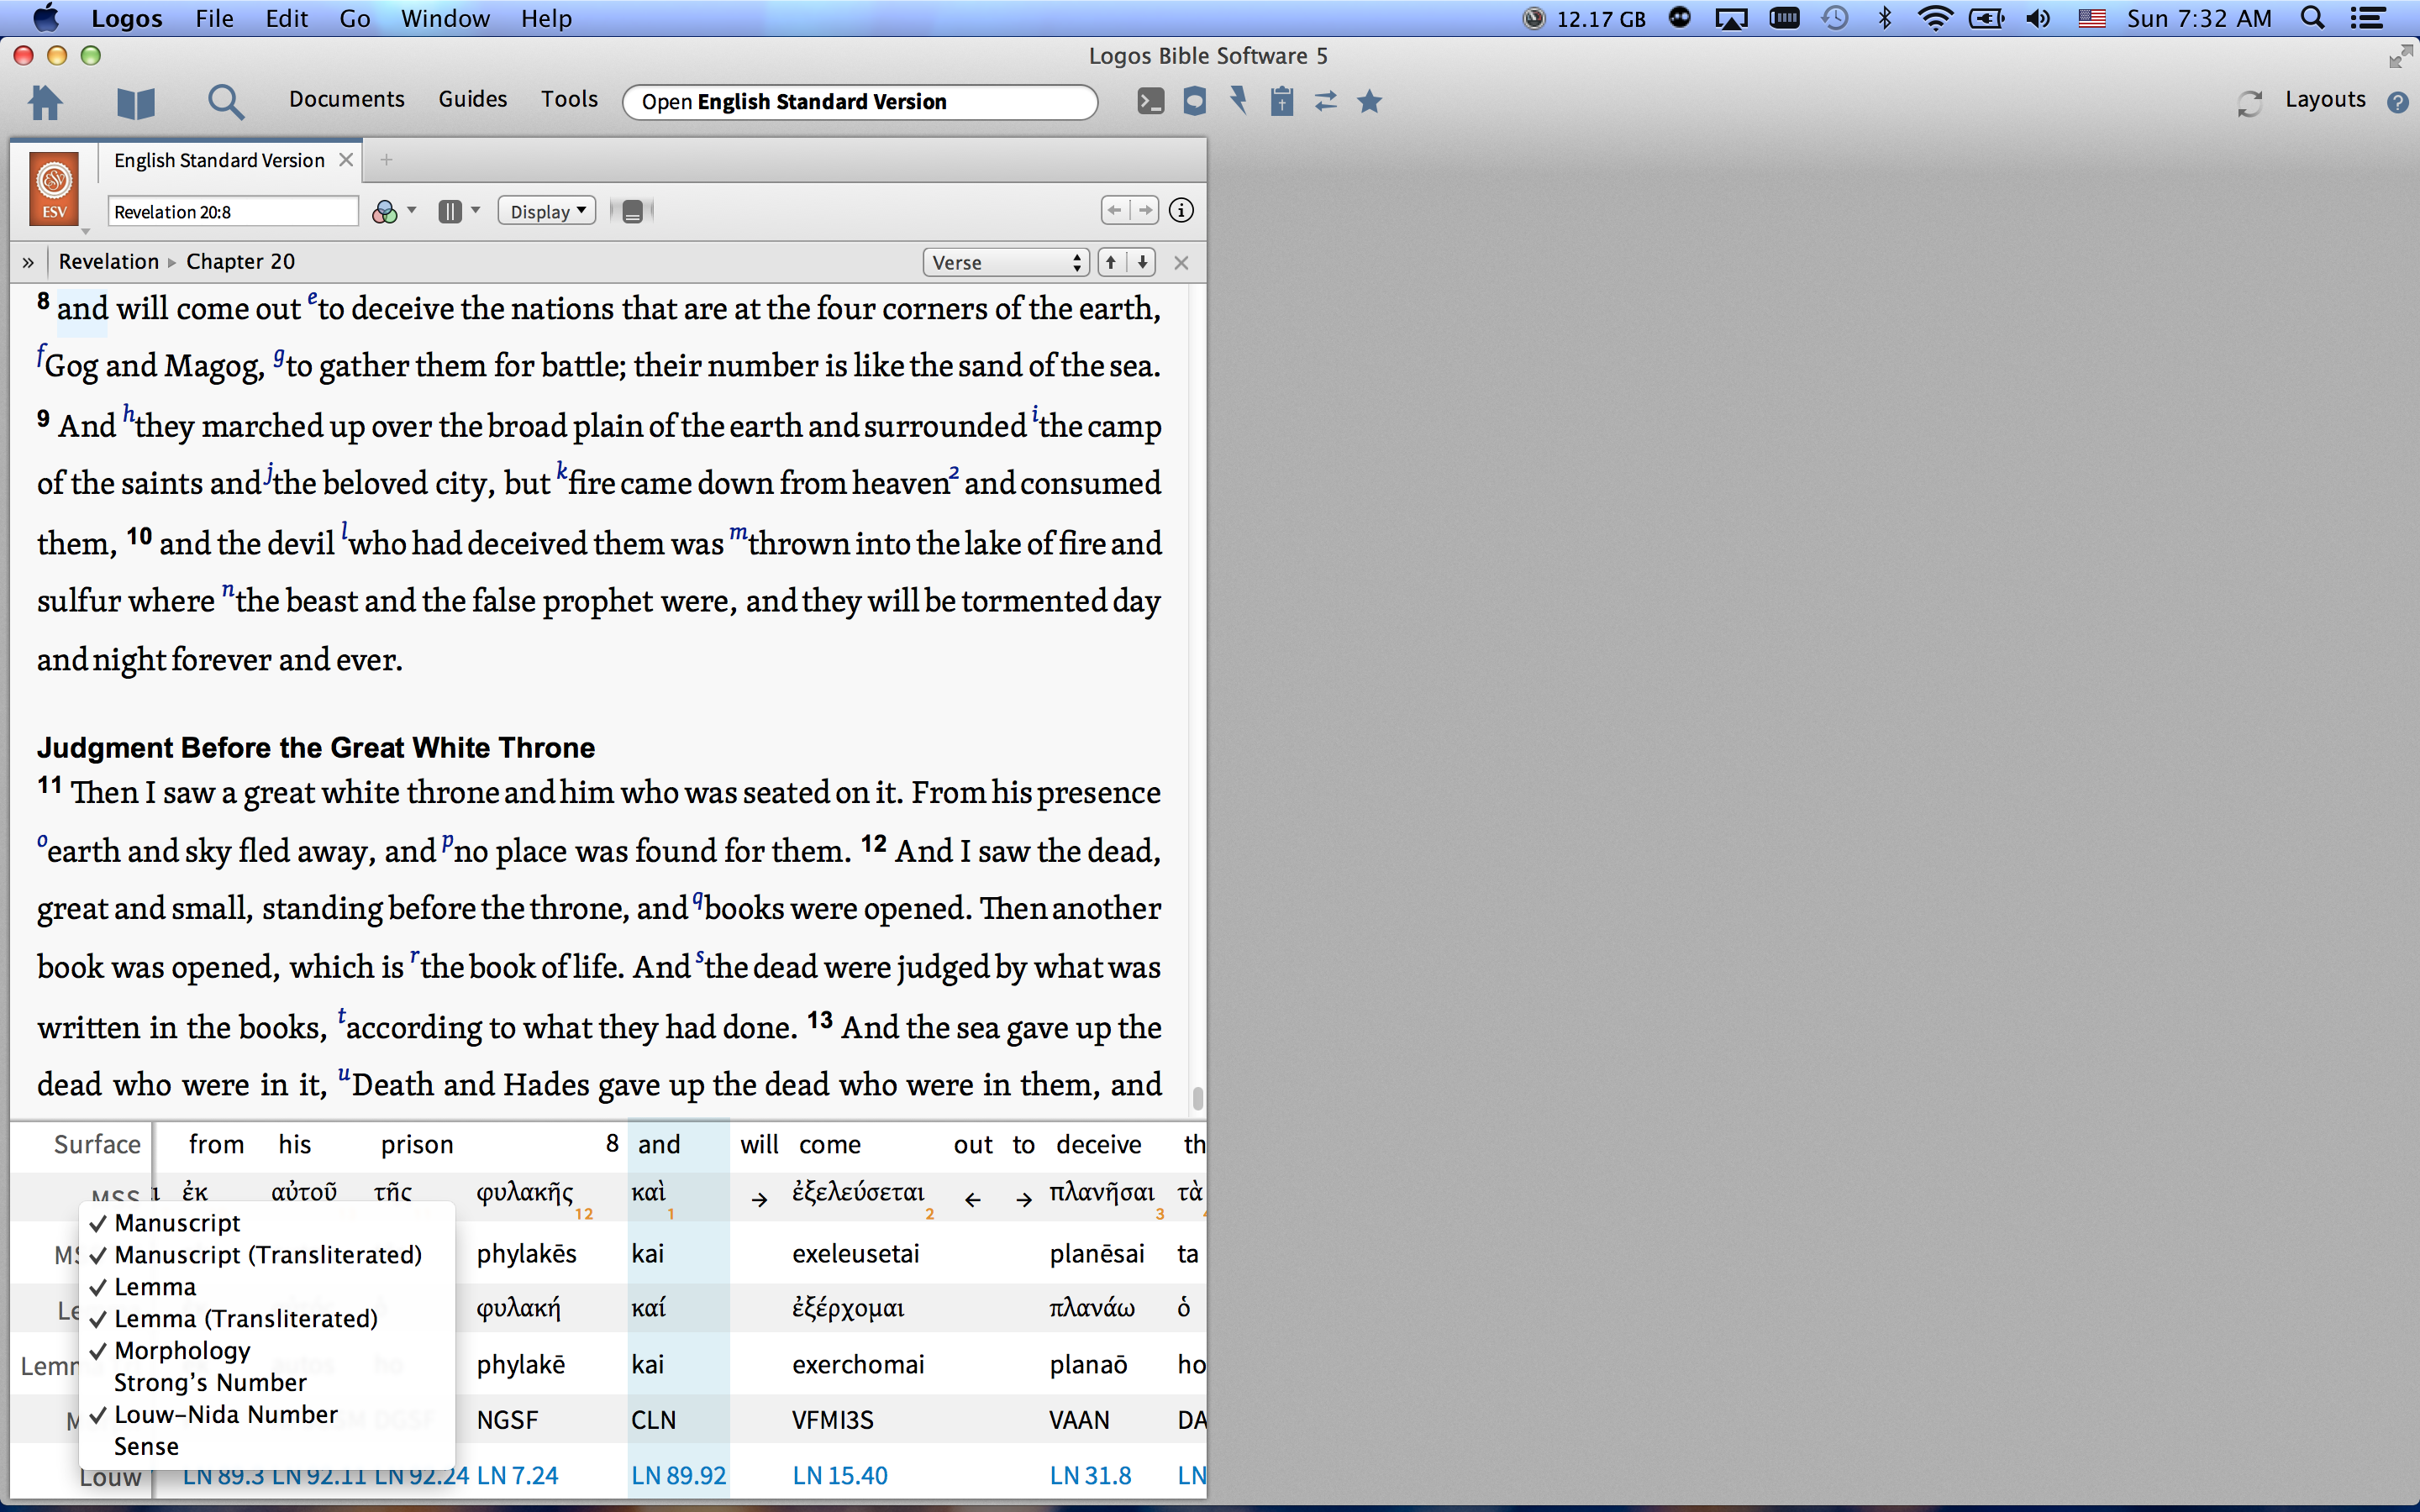Image resolution: width=2420 pixels, height=1512 pixels.
Task: Click the swap arrows shortcut icon
Action: pyautogui.click(x=1326, y=101)
